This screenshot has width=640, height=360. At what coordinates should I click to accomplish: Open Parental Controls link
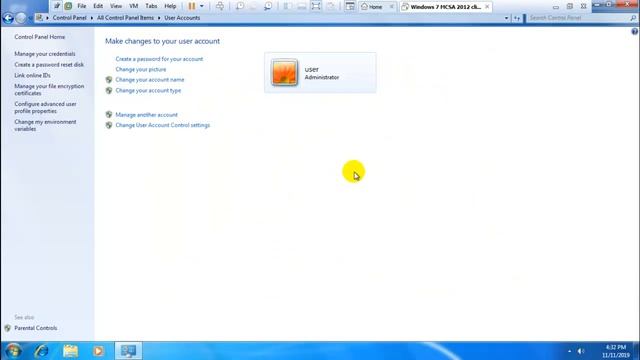point(36,328)
